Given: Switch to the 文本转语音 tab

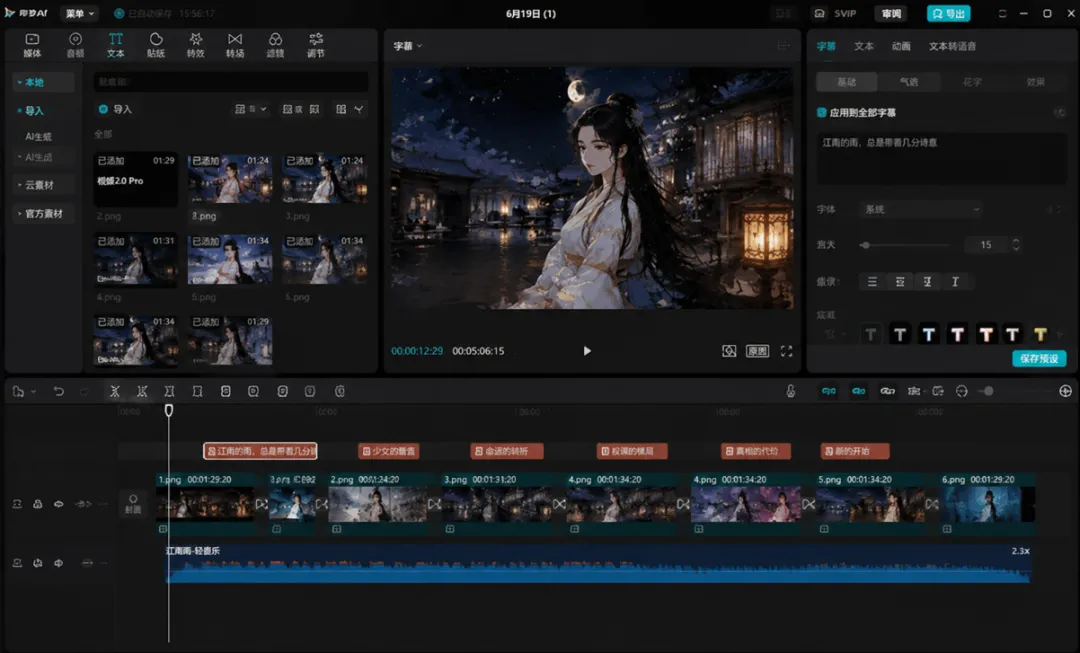Looking at the screenshot, I should (952, 46).
